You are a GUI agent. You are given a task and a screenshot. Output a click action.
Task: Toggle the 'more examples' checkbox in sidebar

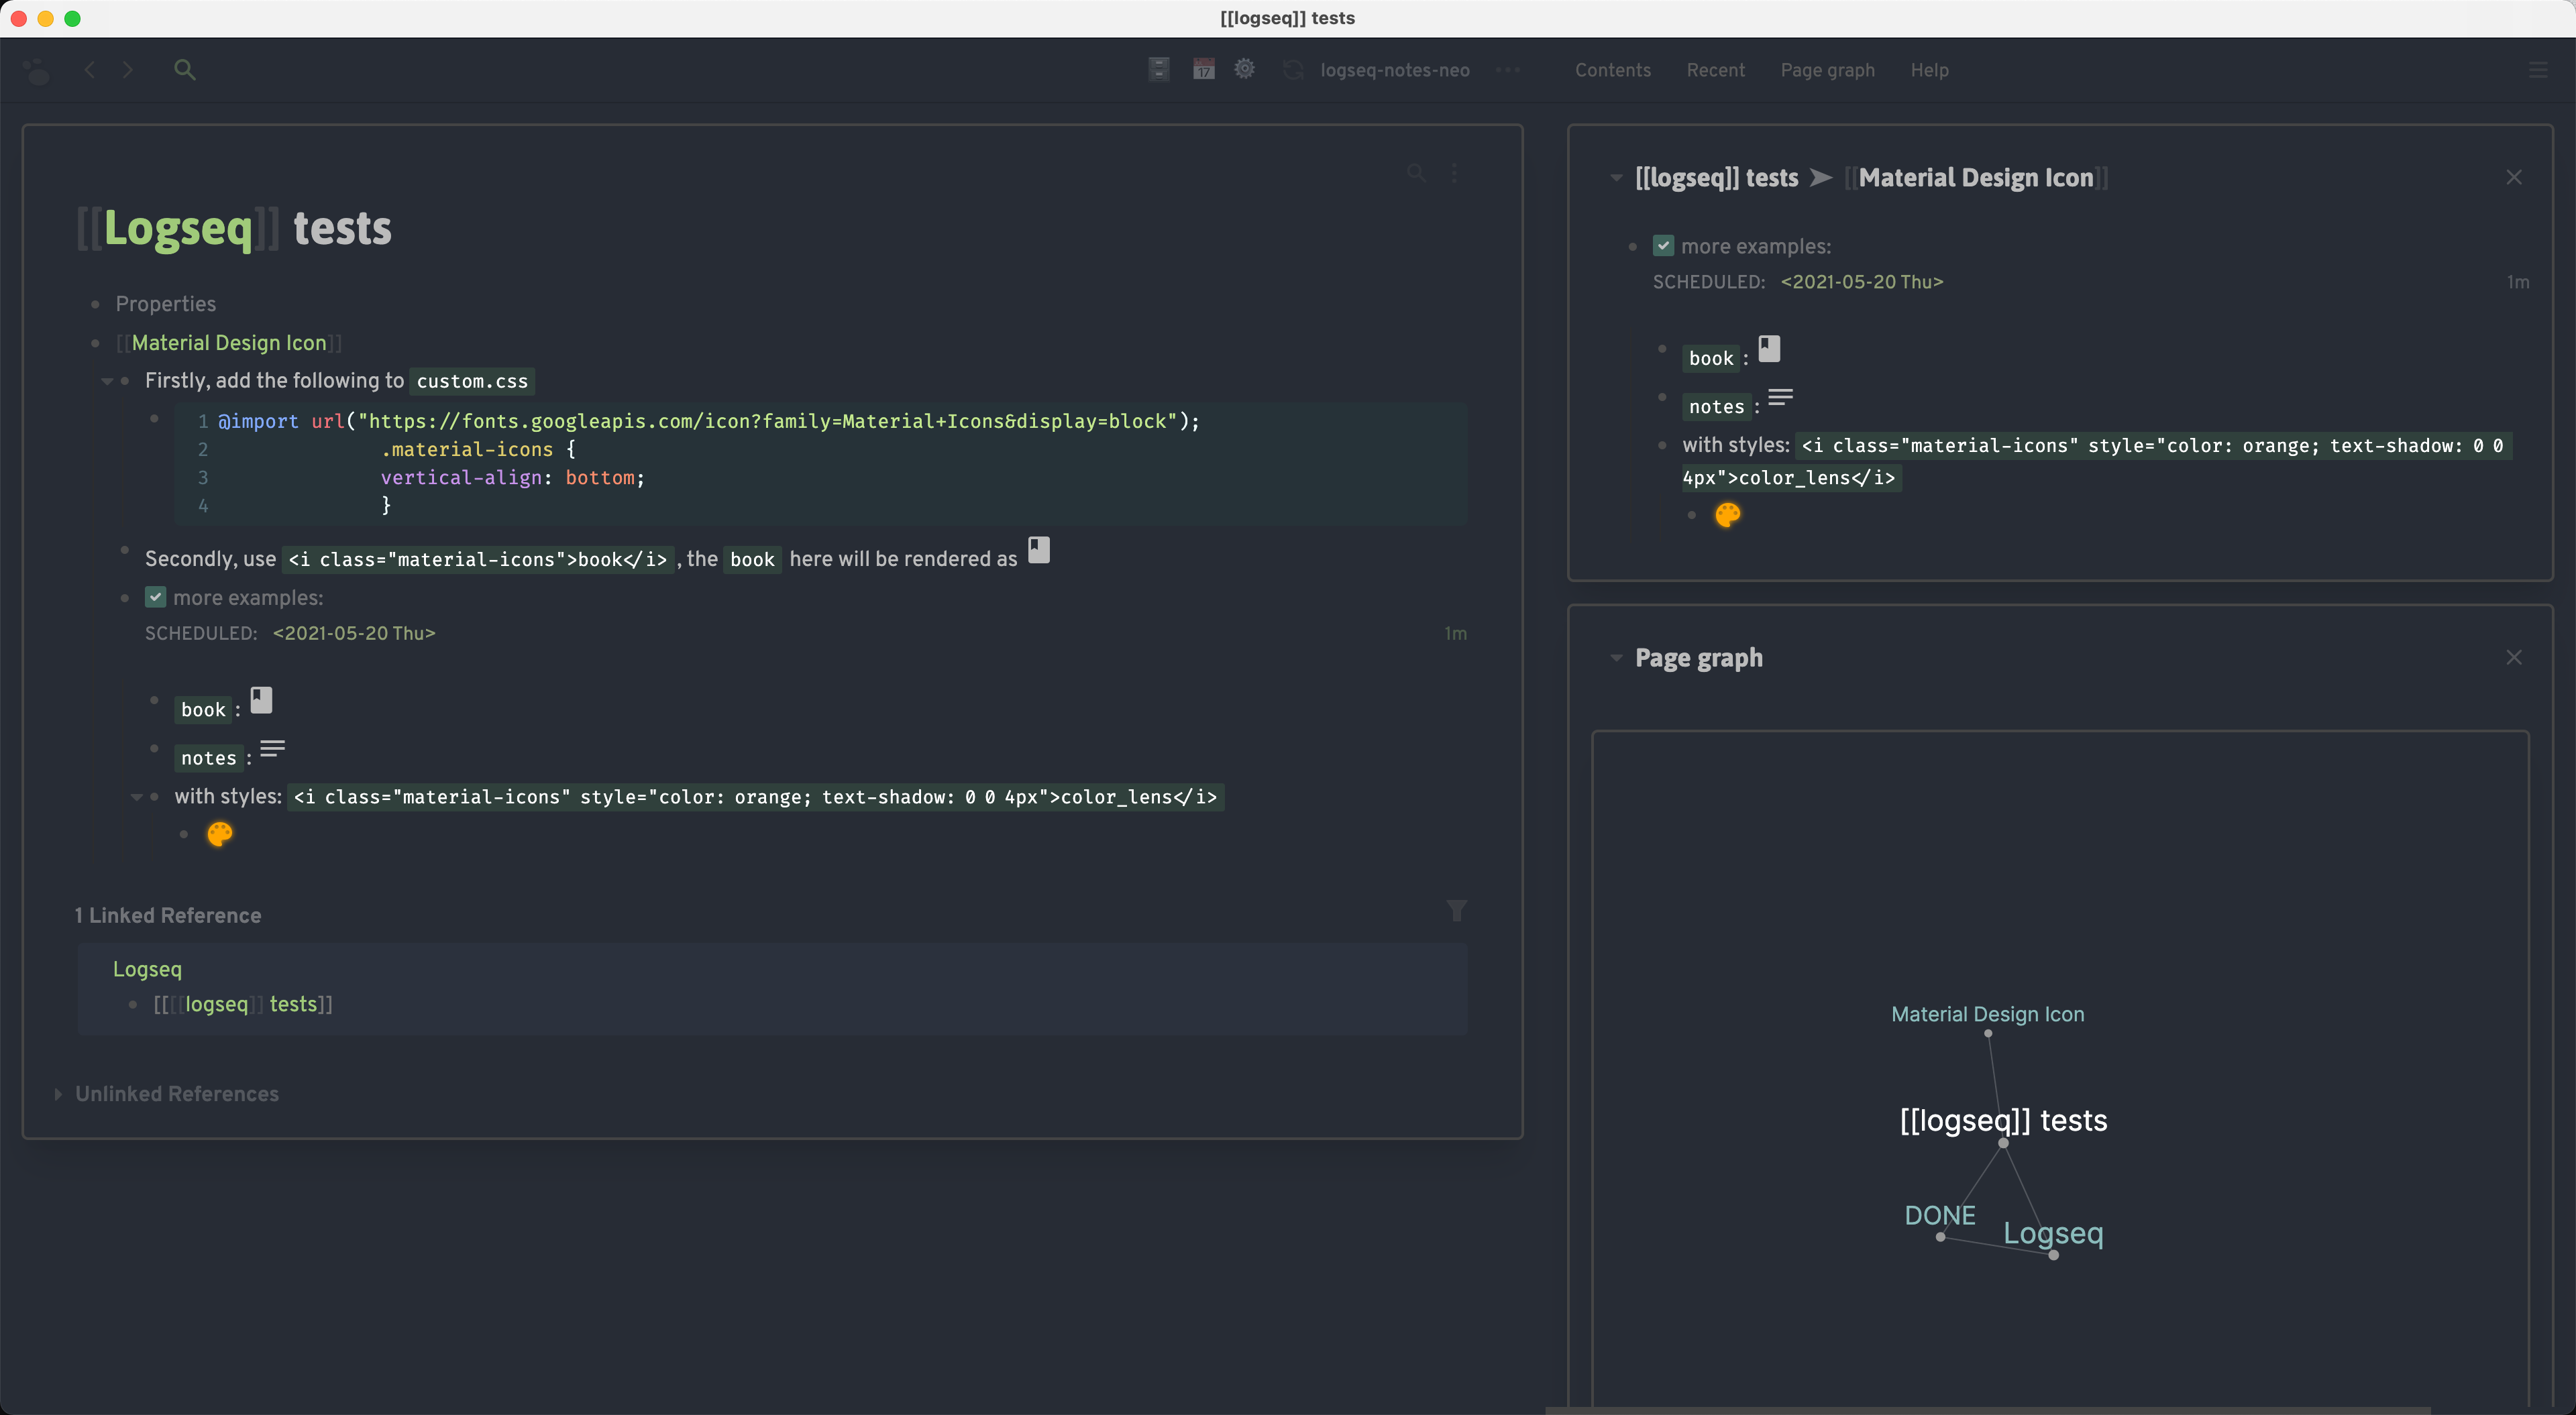(1663, 246)
